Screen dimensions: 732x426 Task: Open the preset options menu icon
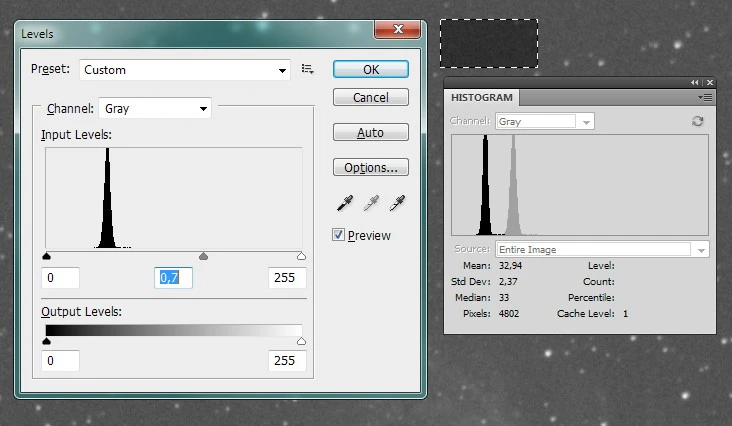(x=307, y=70)
